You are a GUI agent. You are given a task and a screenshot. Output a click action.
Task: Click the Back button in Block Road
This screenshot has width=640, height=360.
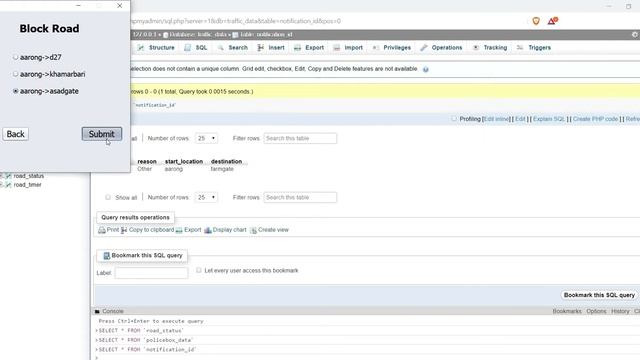click(16, 134)
